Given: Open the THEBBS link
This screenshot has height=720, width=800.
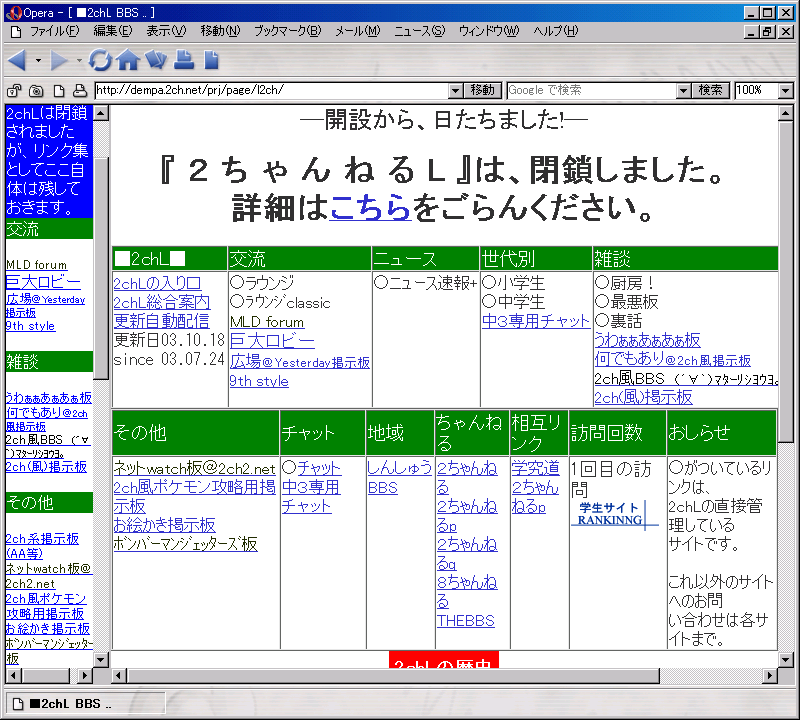Looking at the screenshot, I should [x=466, y=621].
